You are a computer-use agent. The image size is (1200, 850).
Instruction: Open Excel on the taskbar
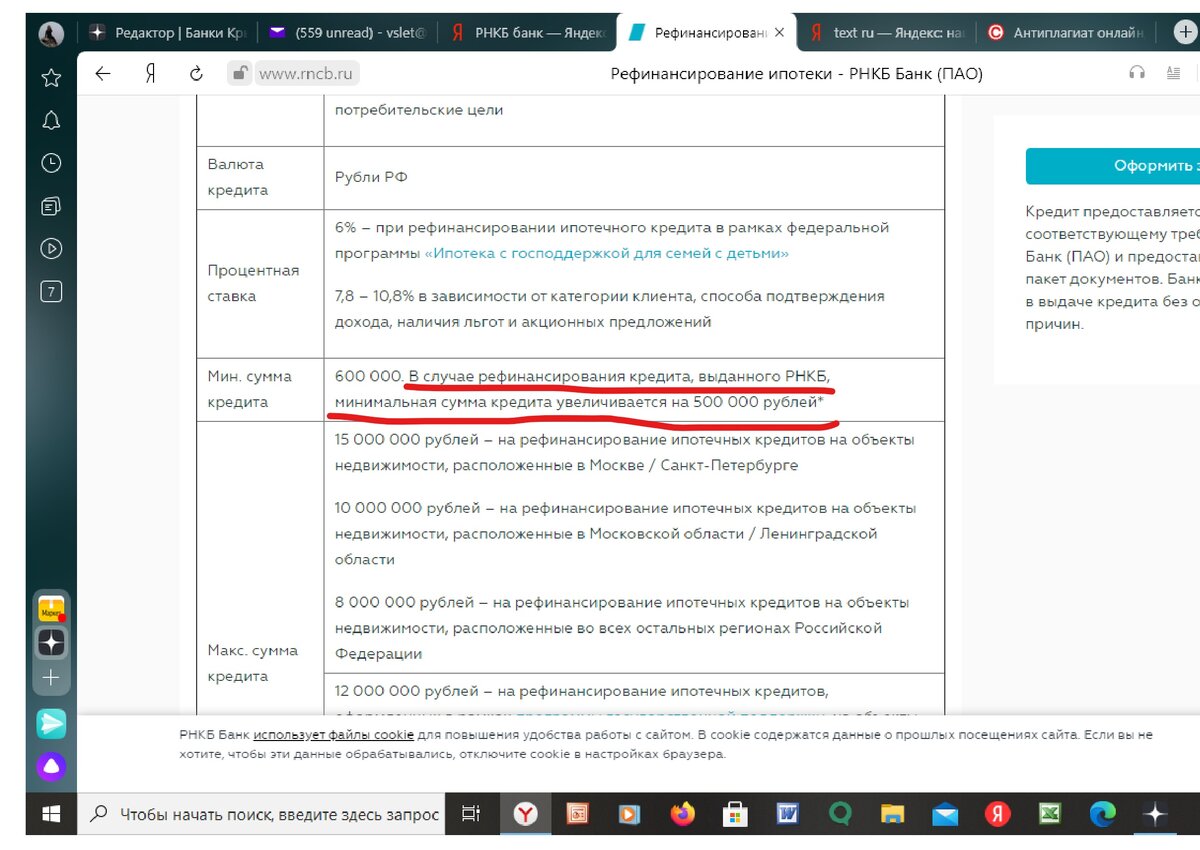1049,814
